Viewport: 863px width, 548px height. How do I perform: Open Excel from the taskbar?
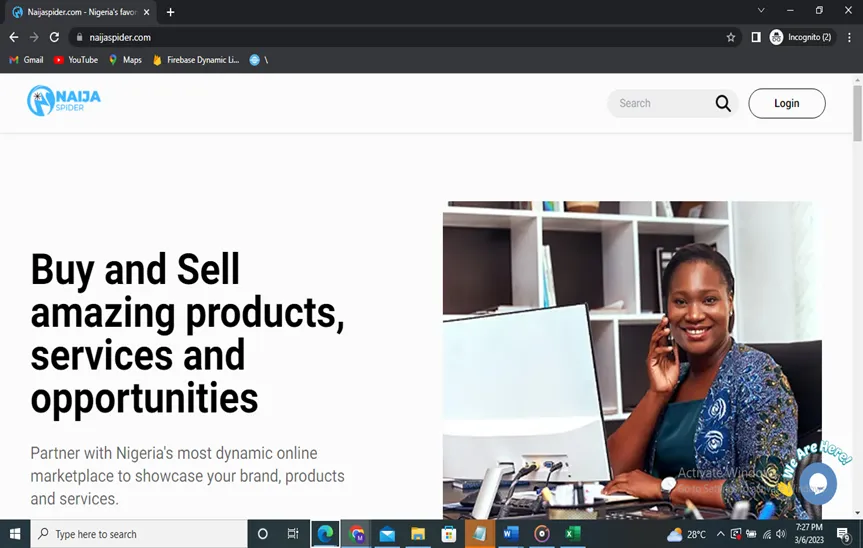tap(573, 534)
